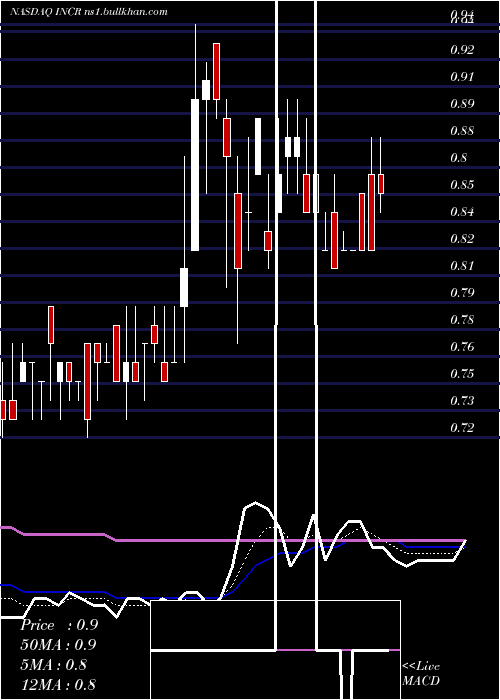Click the 0.82 price axis label
Viewport: 500px width, 700px height.
click(462, 239)
